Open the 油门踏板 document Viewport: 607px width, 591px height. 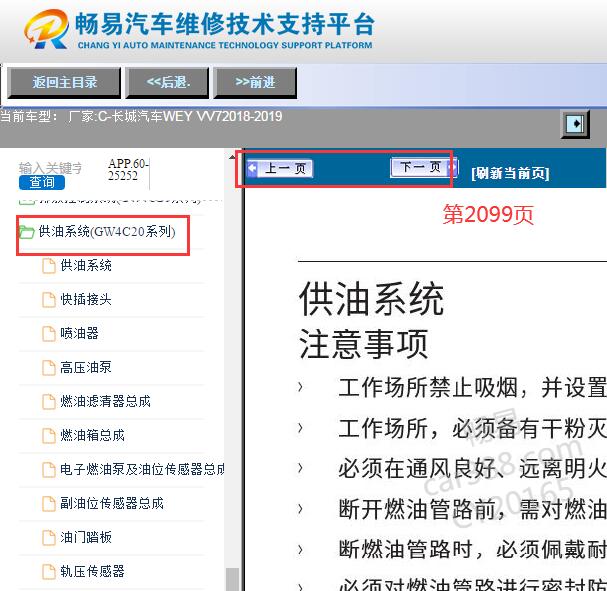pos(86,537)
